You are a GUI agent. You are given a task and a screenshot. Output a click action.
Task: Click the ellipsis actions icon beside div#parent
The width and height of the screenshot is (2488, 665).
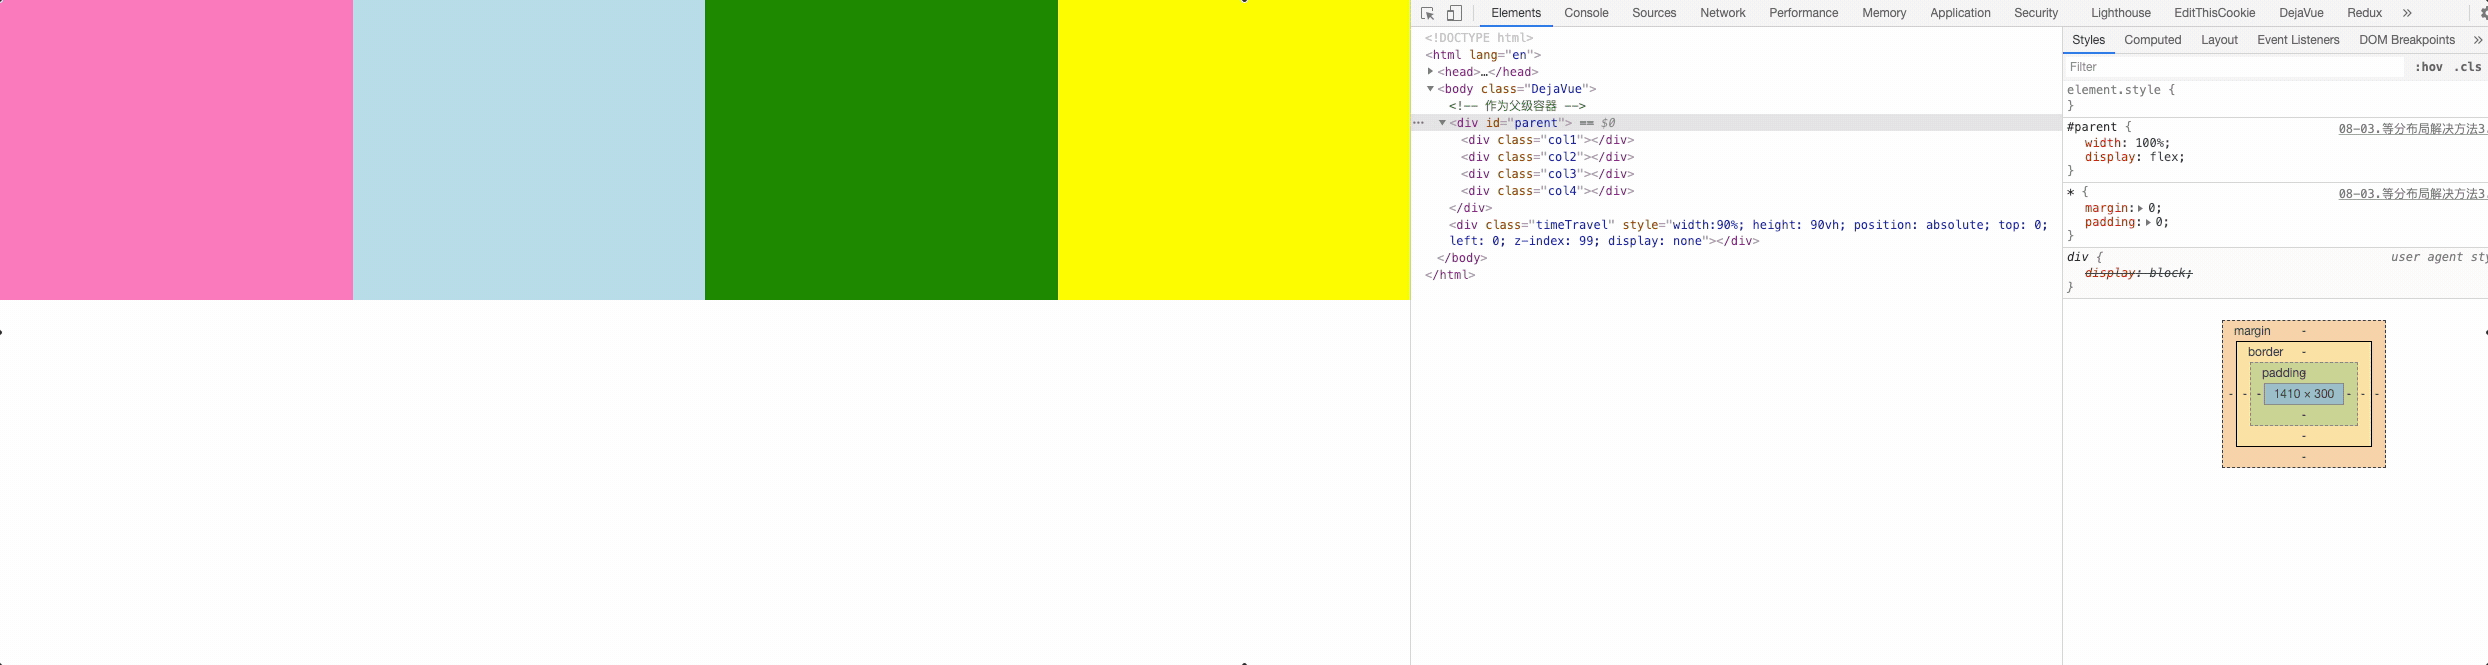pyautogui.click(x=1418, y=123)
